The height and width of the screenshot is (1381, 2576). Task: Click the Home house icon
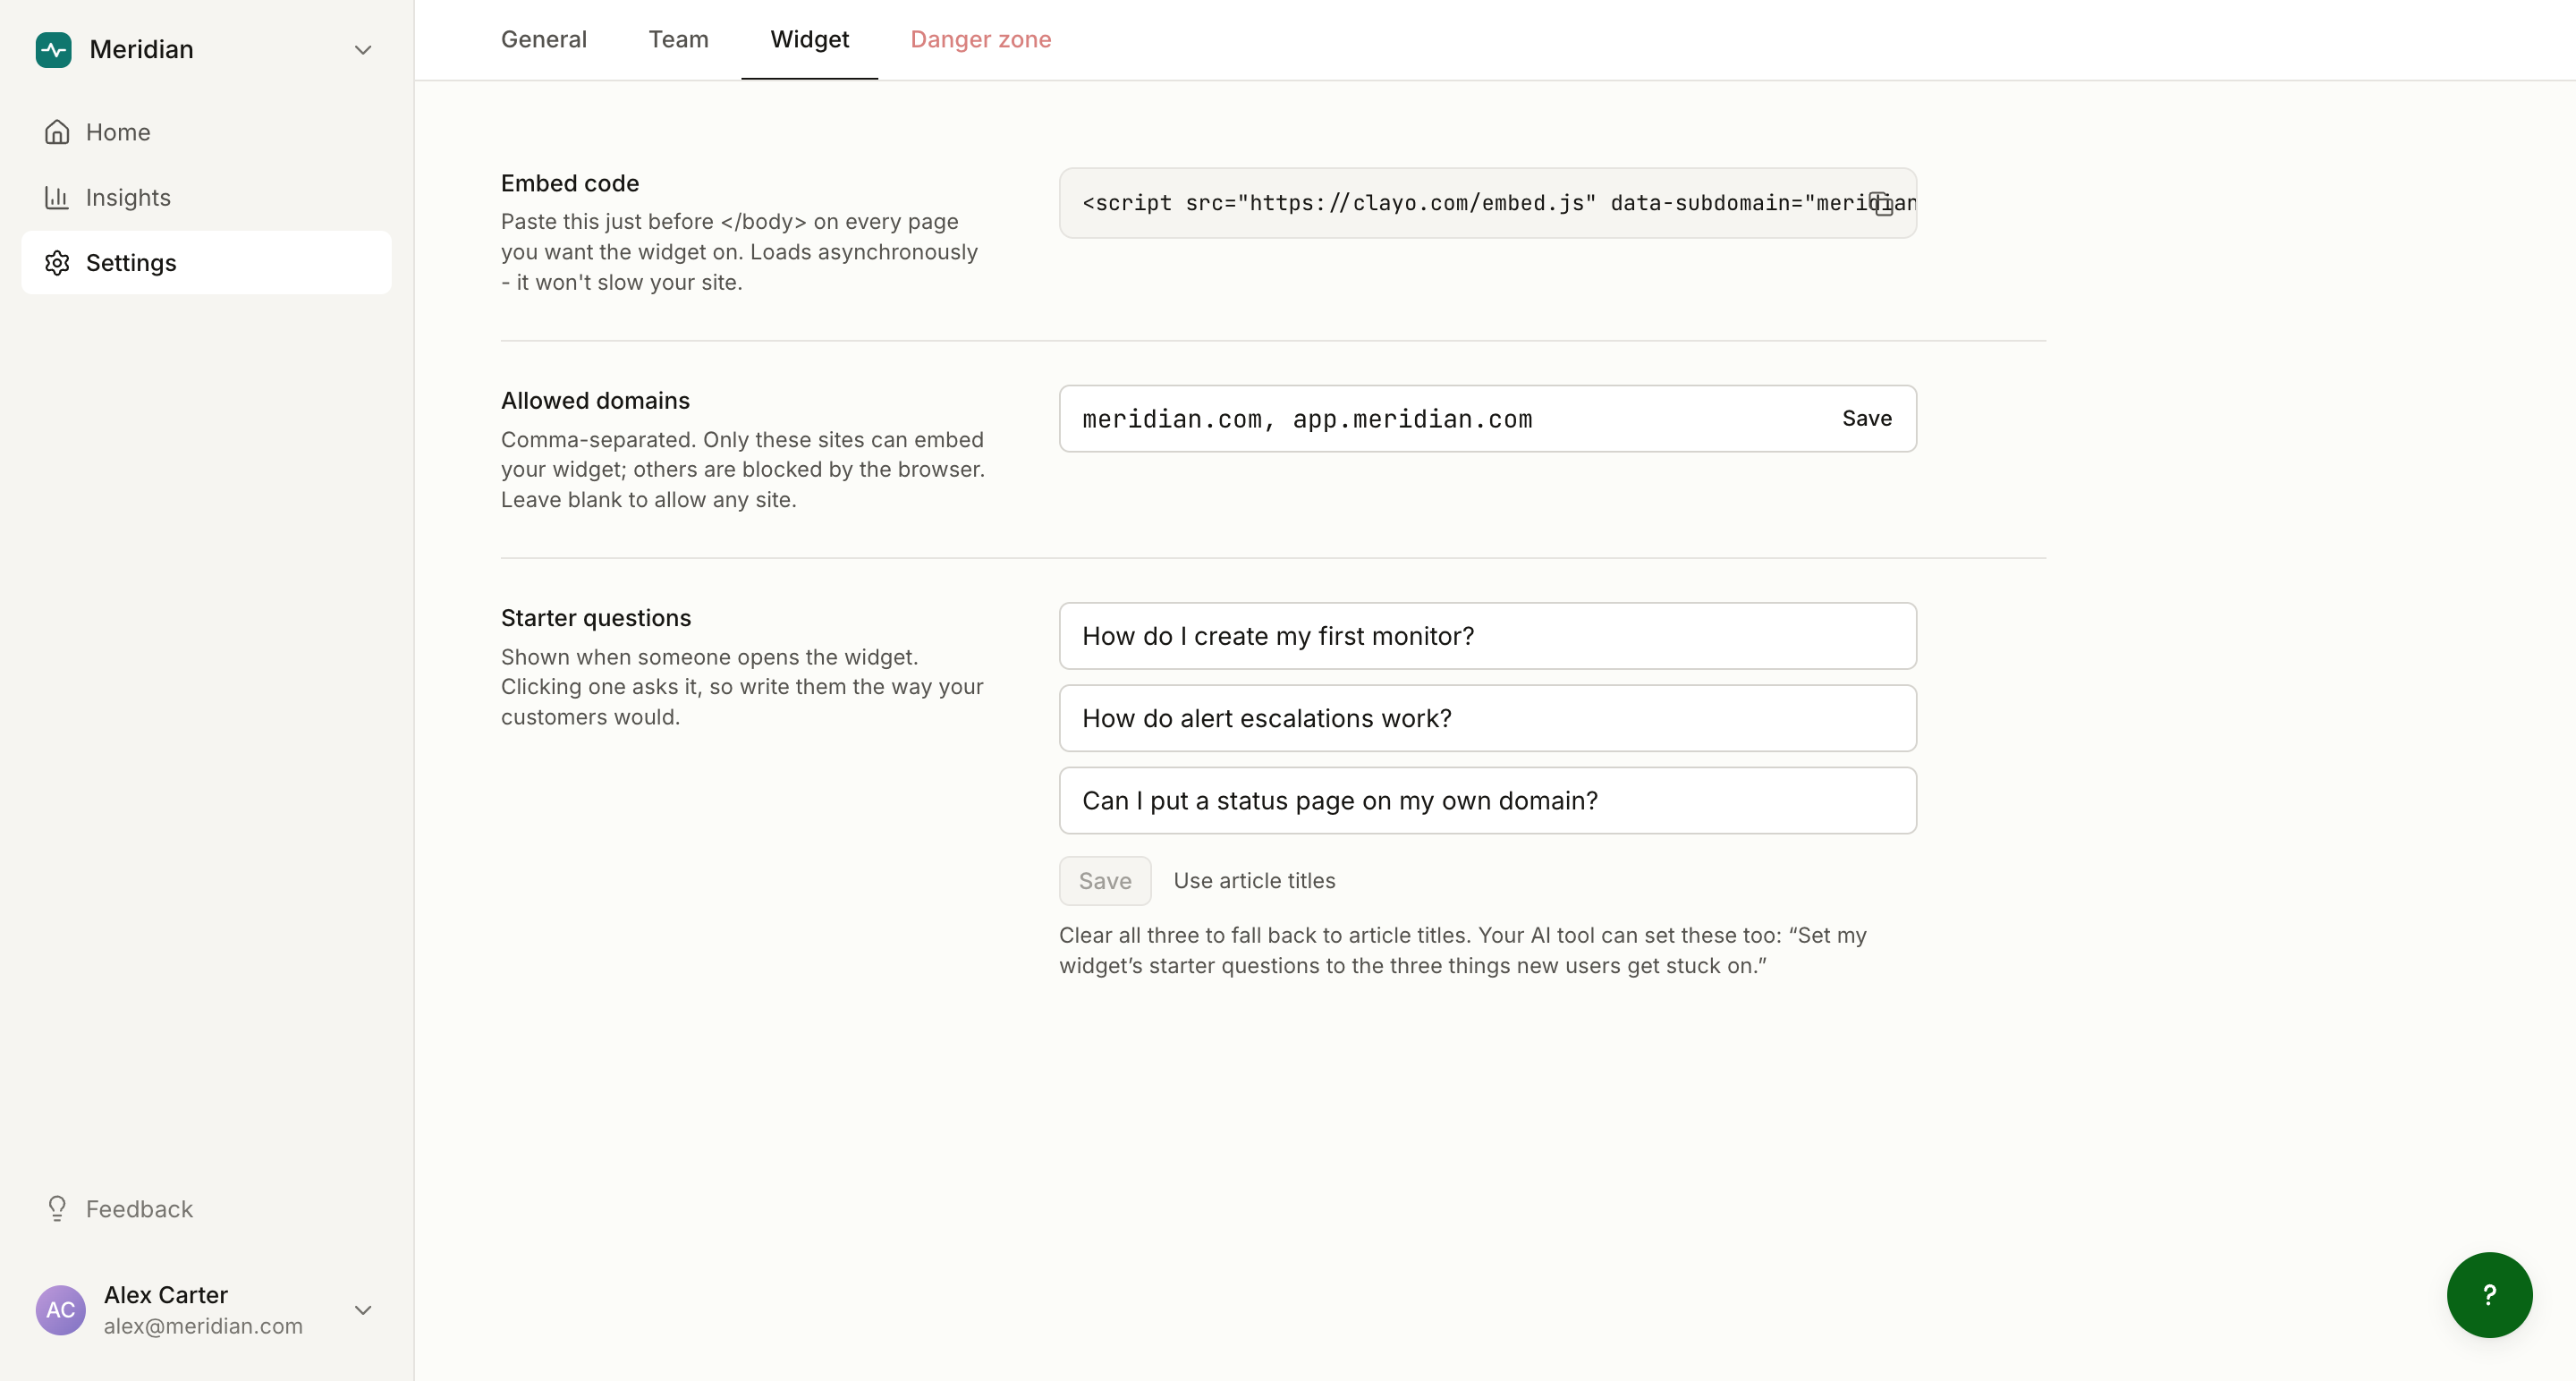pyautogui.click(x=57, y=132)
